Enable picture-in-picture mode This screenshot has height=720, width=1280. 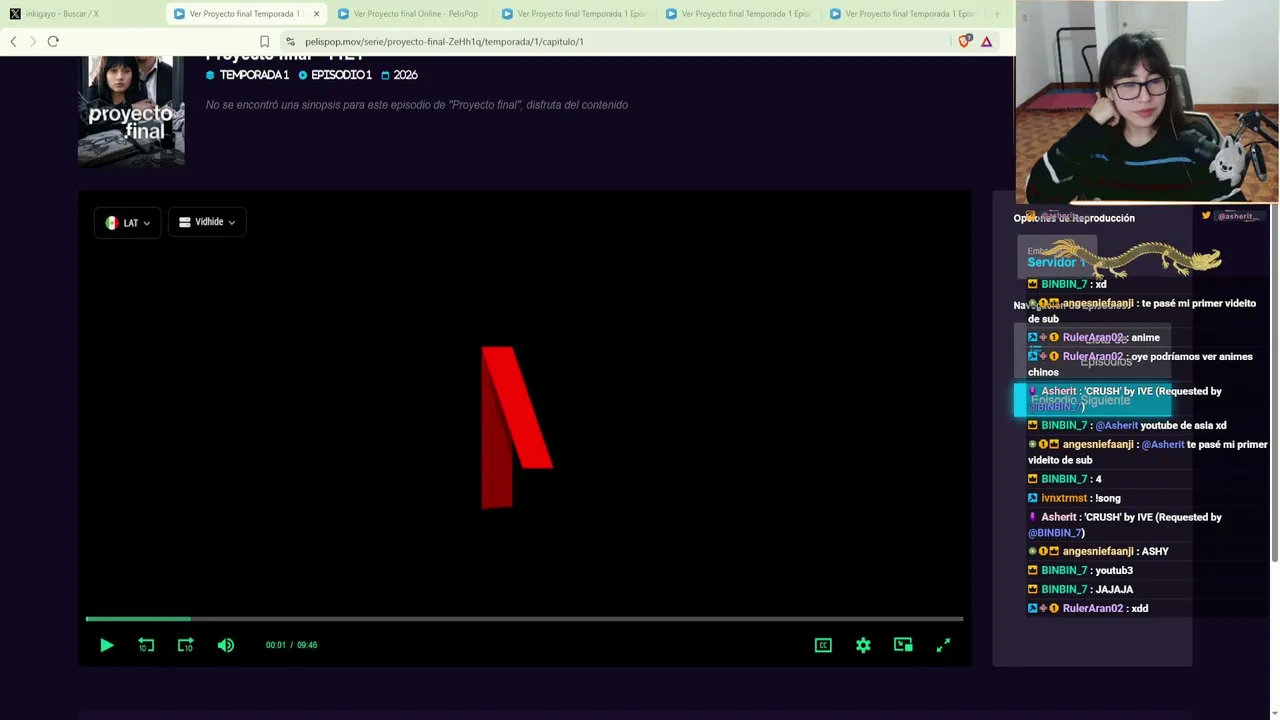[x=903, y=645]
